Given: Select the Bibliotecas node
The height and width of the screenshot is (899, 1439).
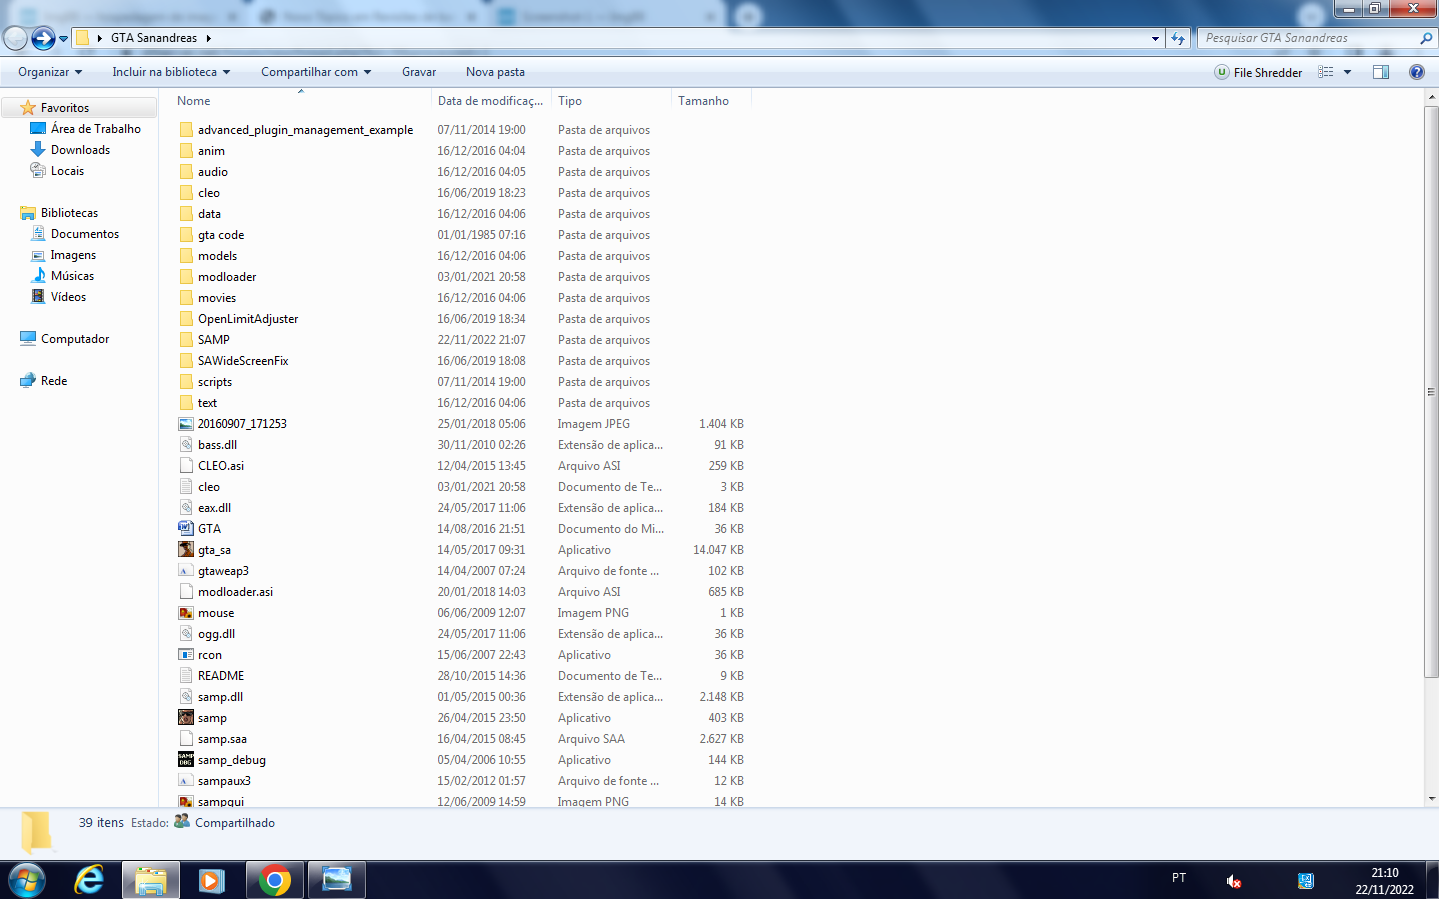Looking at the screenshot, I should click(69, 213).
